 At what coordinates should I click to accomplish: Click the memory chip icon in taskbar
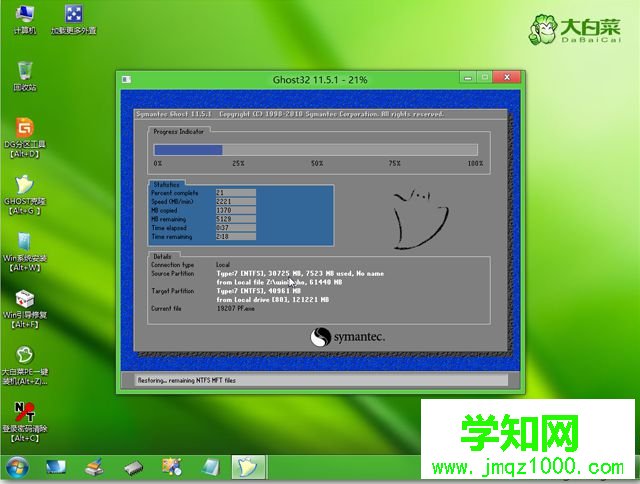click(x=133, y=468)
